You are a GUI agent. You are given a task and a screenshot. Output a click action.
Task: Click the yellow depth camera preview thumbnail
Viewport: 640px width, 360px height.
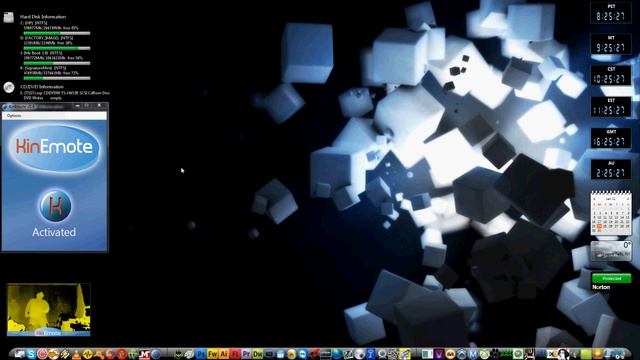[x=49, y=310]
